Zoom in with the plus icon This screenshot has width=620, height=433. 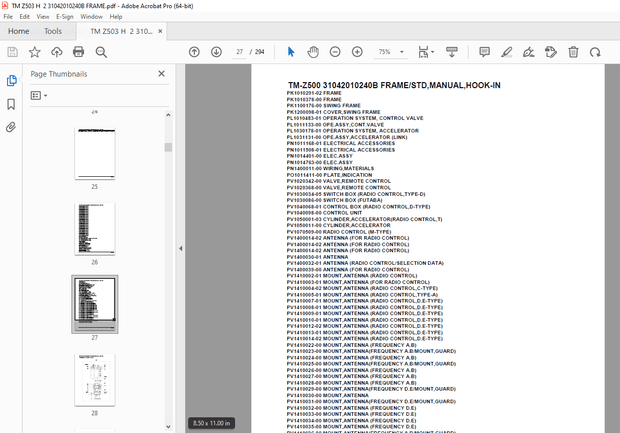point(357,52)
